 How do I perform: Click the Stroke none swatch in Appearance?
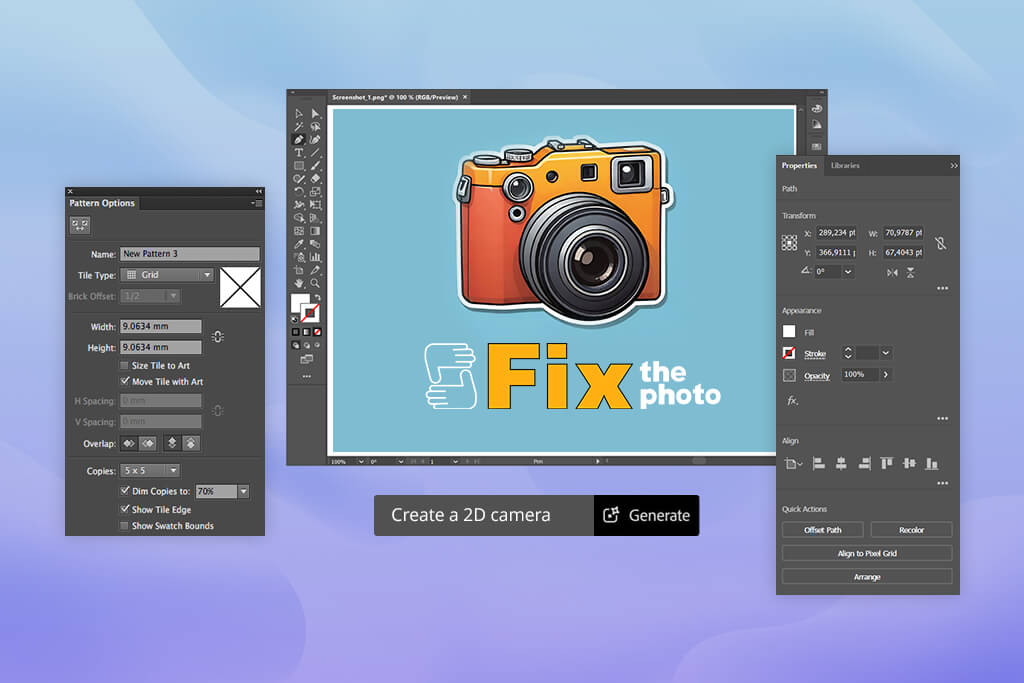(789, 353)
